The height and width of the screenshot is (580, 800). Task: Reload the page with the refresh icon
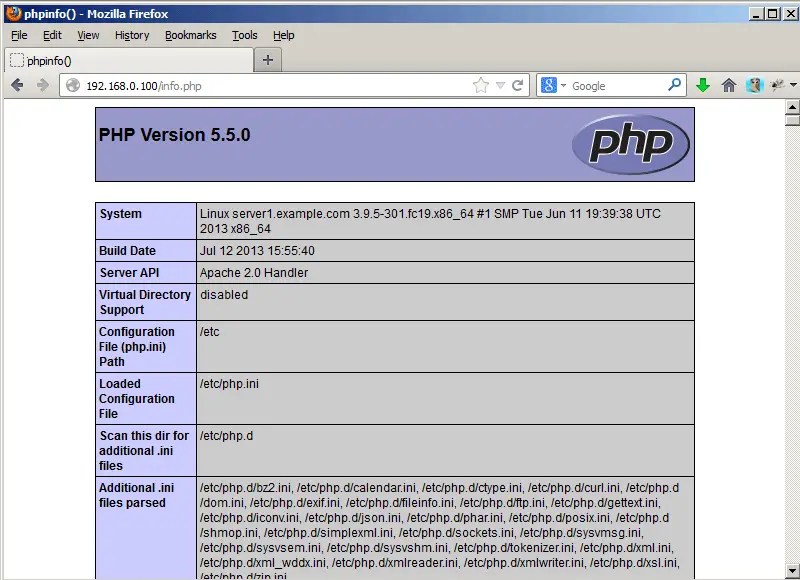coord(517,85)
